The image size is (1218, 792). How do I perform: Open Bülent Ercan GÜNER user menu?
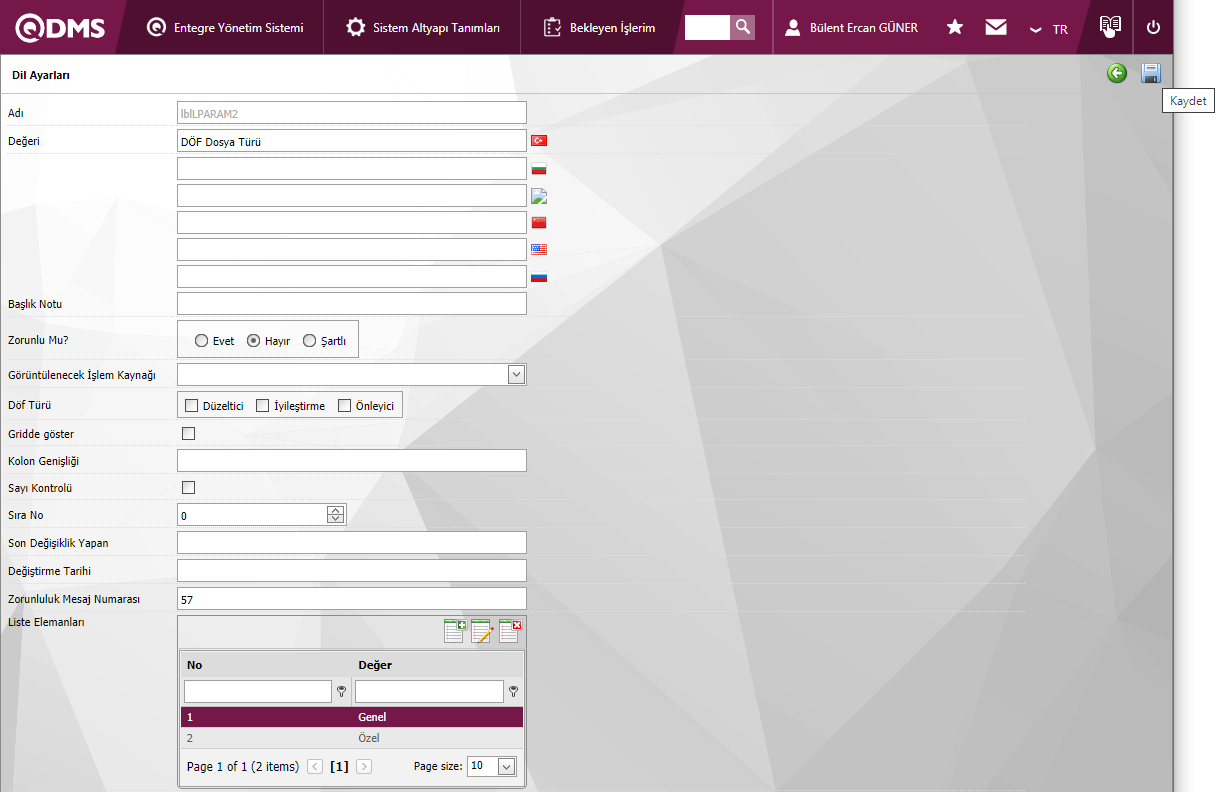[851, 28]
